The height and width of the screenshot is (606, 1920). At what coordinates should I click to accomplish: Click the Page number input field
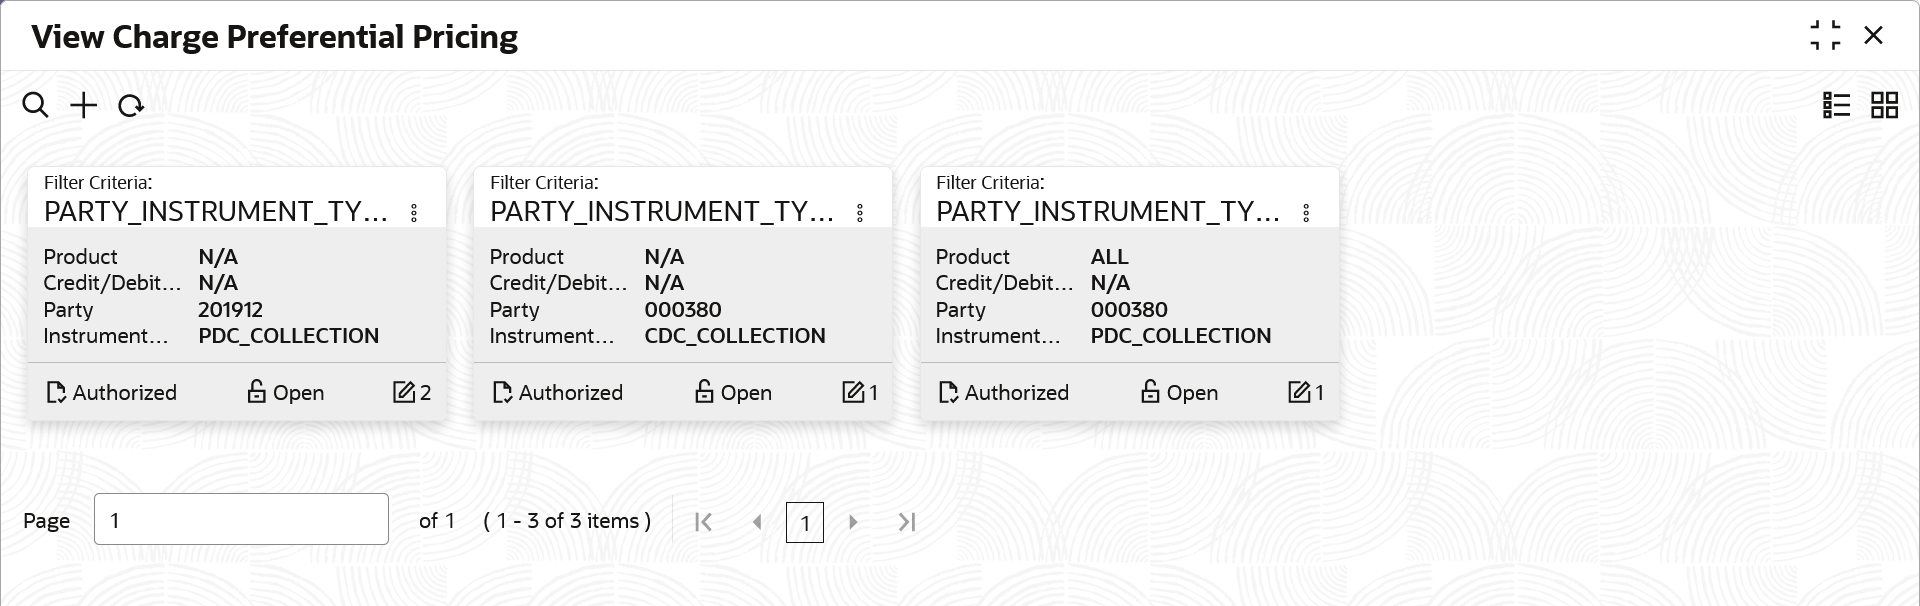(x=241, y=519)
